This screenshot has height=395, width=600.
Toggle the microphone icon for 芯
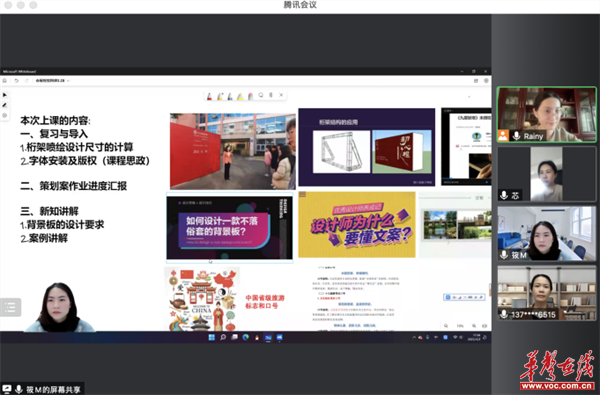pos(504,195)
